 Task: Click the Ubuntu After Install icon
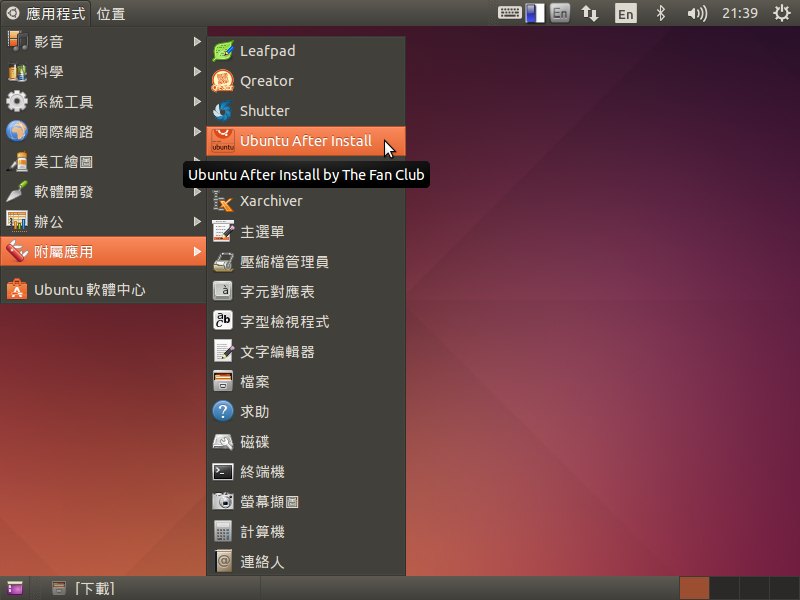coord(223,141)
